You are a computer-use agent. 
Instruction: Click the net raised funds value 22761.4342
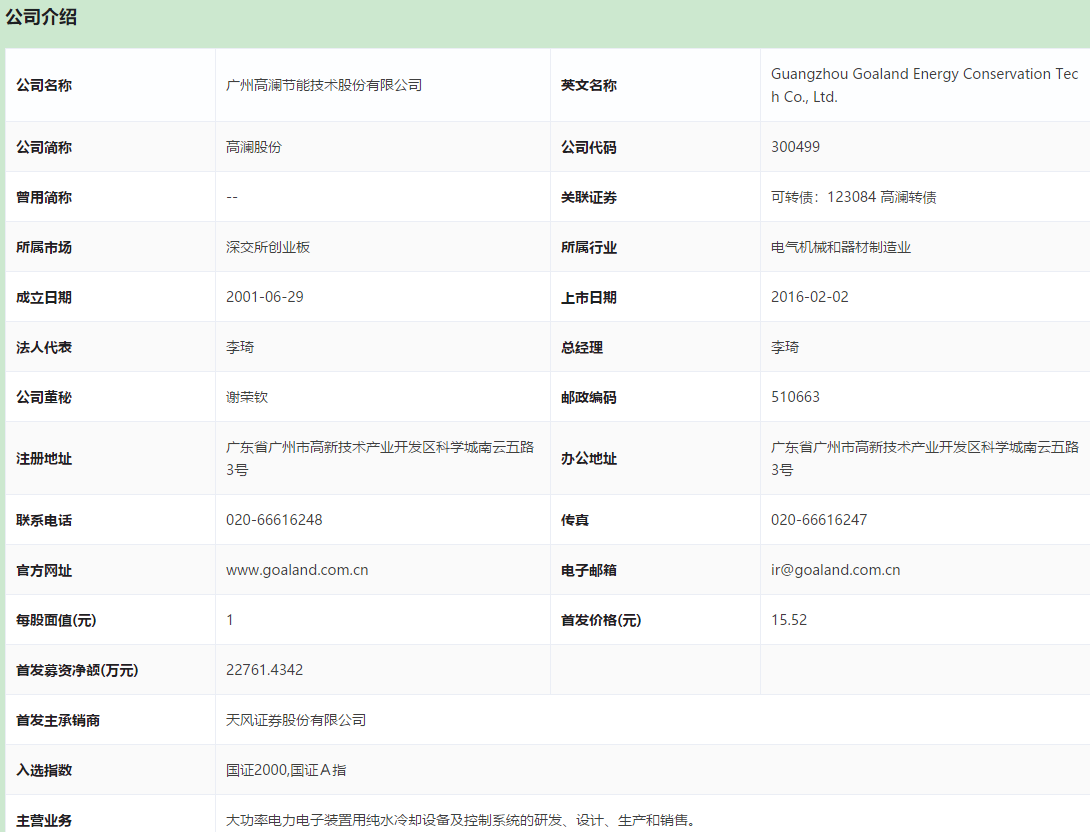pyautogui.click(x=264, y=670)
